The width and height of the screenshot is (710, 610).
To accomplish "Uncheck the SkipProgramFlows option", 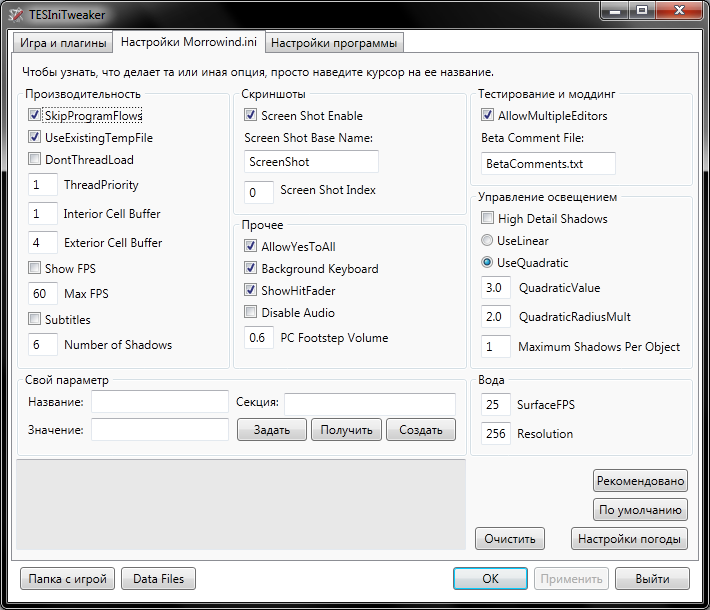I will click(x=36, y=116).
